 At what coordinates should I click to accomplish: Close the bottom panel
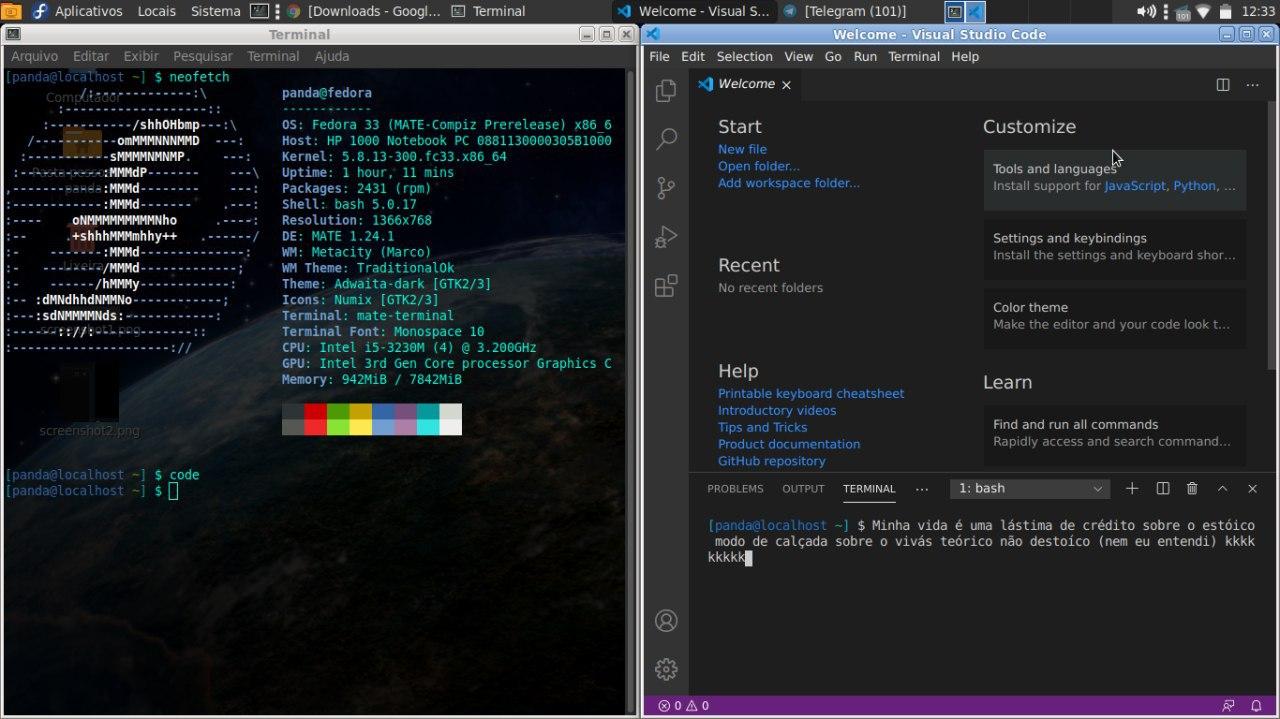coord(1252,488)
